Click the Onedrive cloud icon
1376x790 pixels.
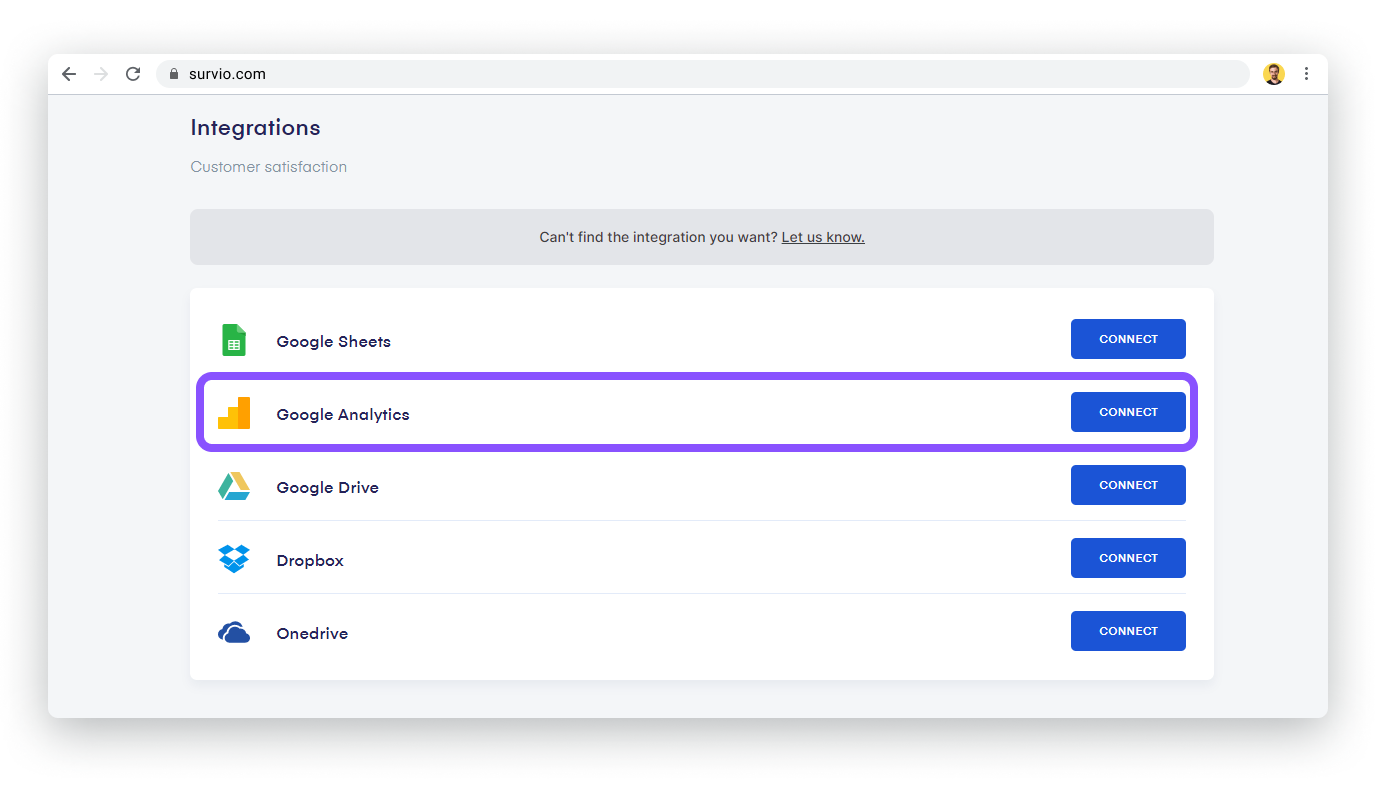point(234,632)
